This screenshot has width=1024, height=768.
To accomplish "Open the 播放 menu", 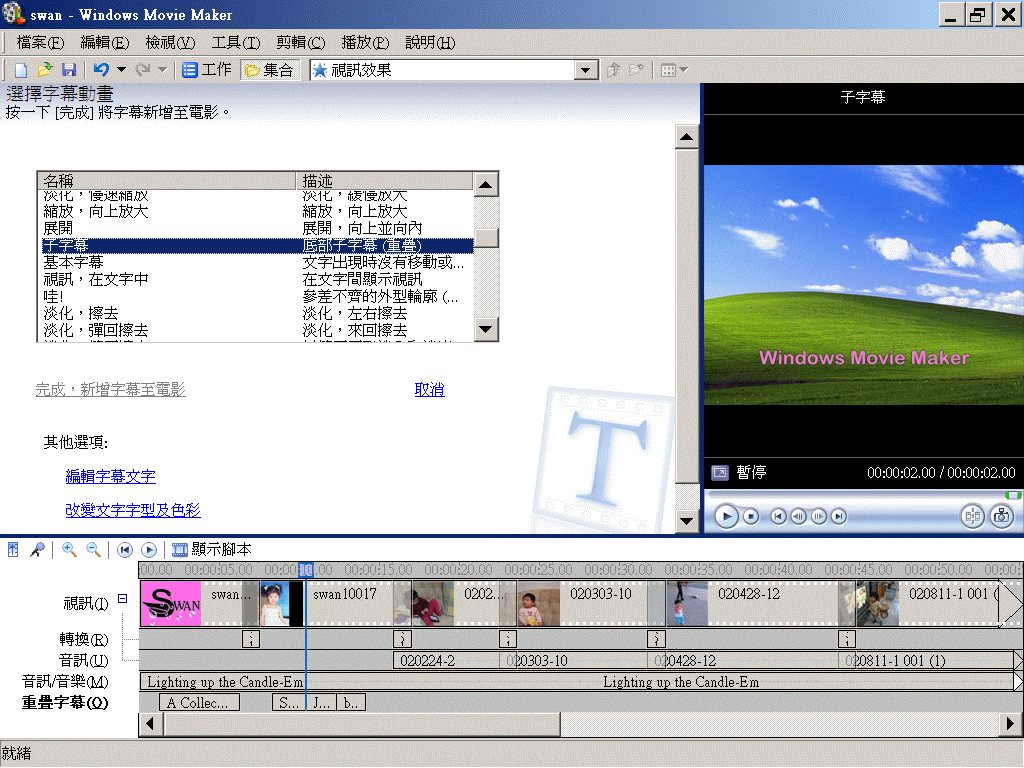I will [x=364, y=43].
